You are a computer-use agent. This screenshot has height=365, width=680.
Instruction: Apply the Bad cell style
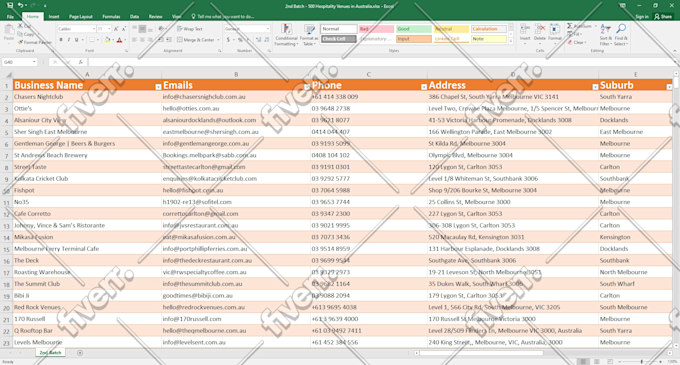[376, 29]
